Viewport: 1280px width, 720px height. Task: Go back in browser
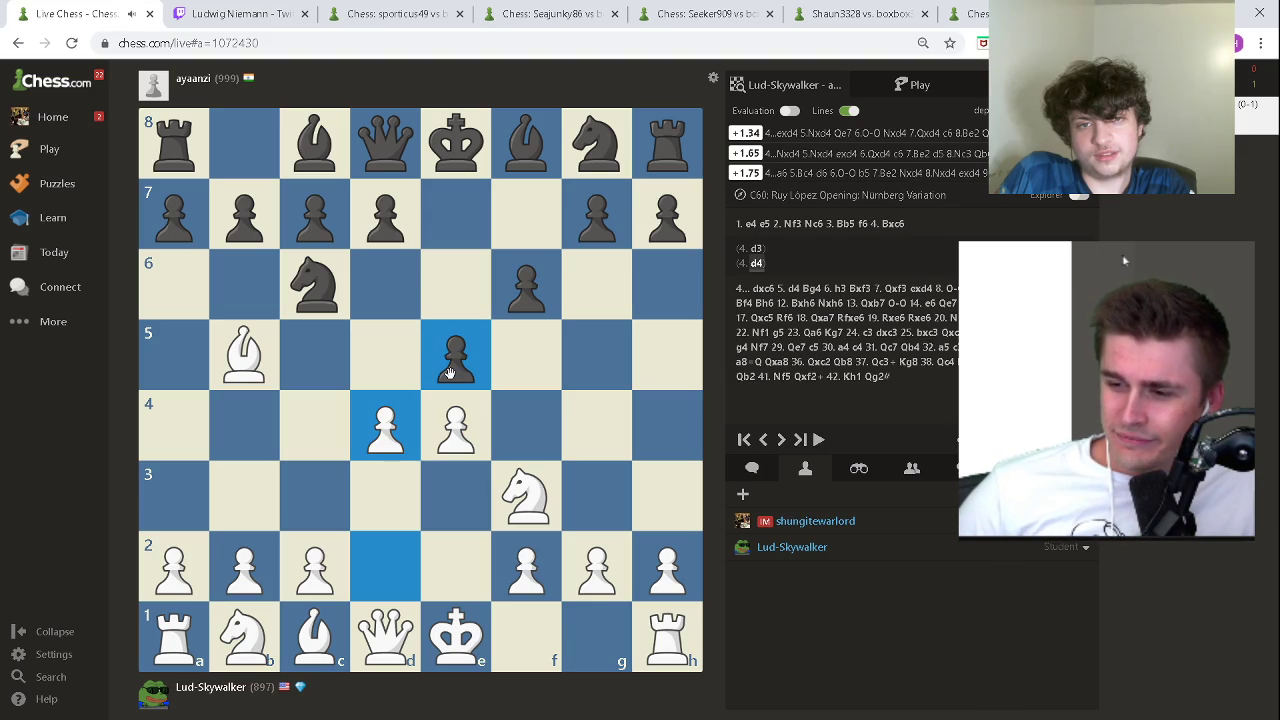point(18,43)
